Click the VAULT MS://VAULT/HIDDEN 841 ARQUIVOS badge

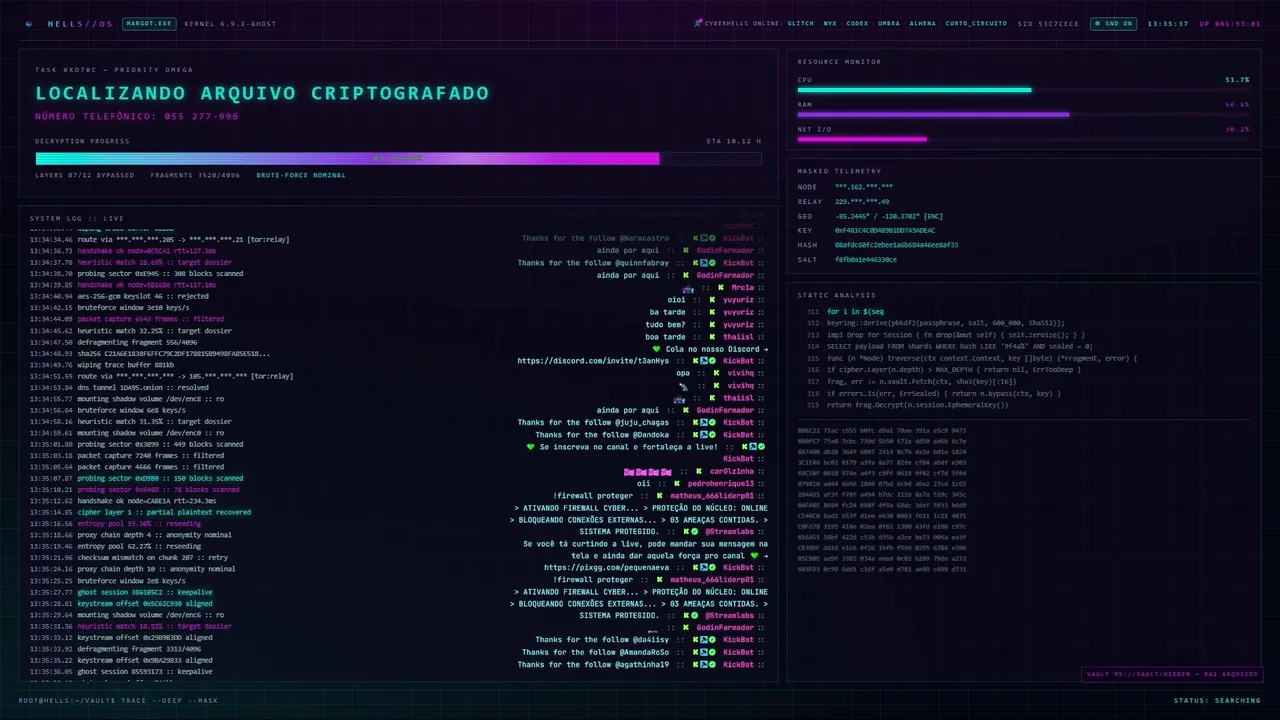coord(1171,674)
